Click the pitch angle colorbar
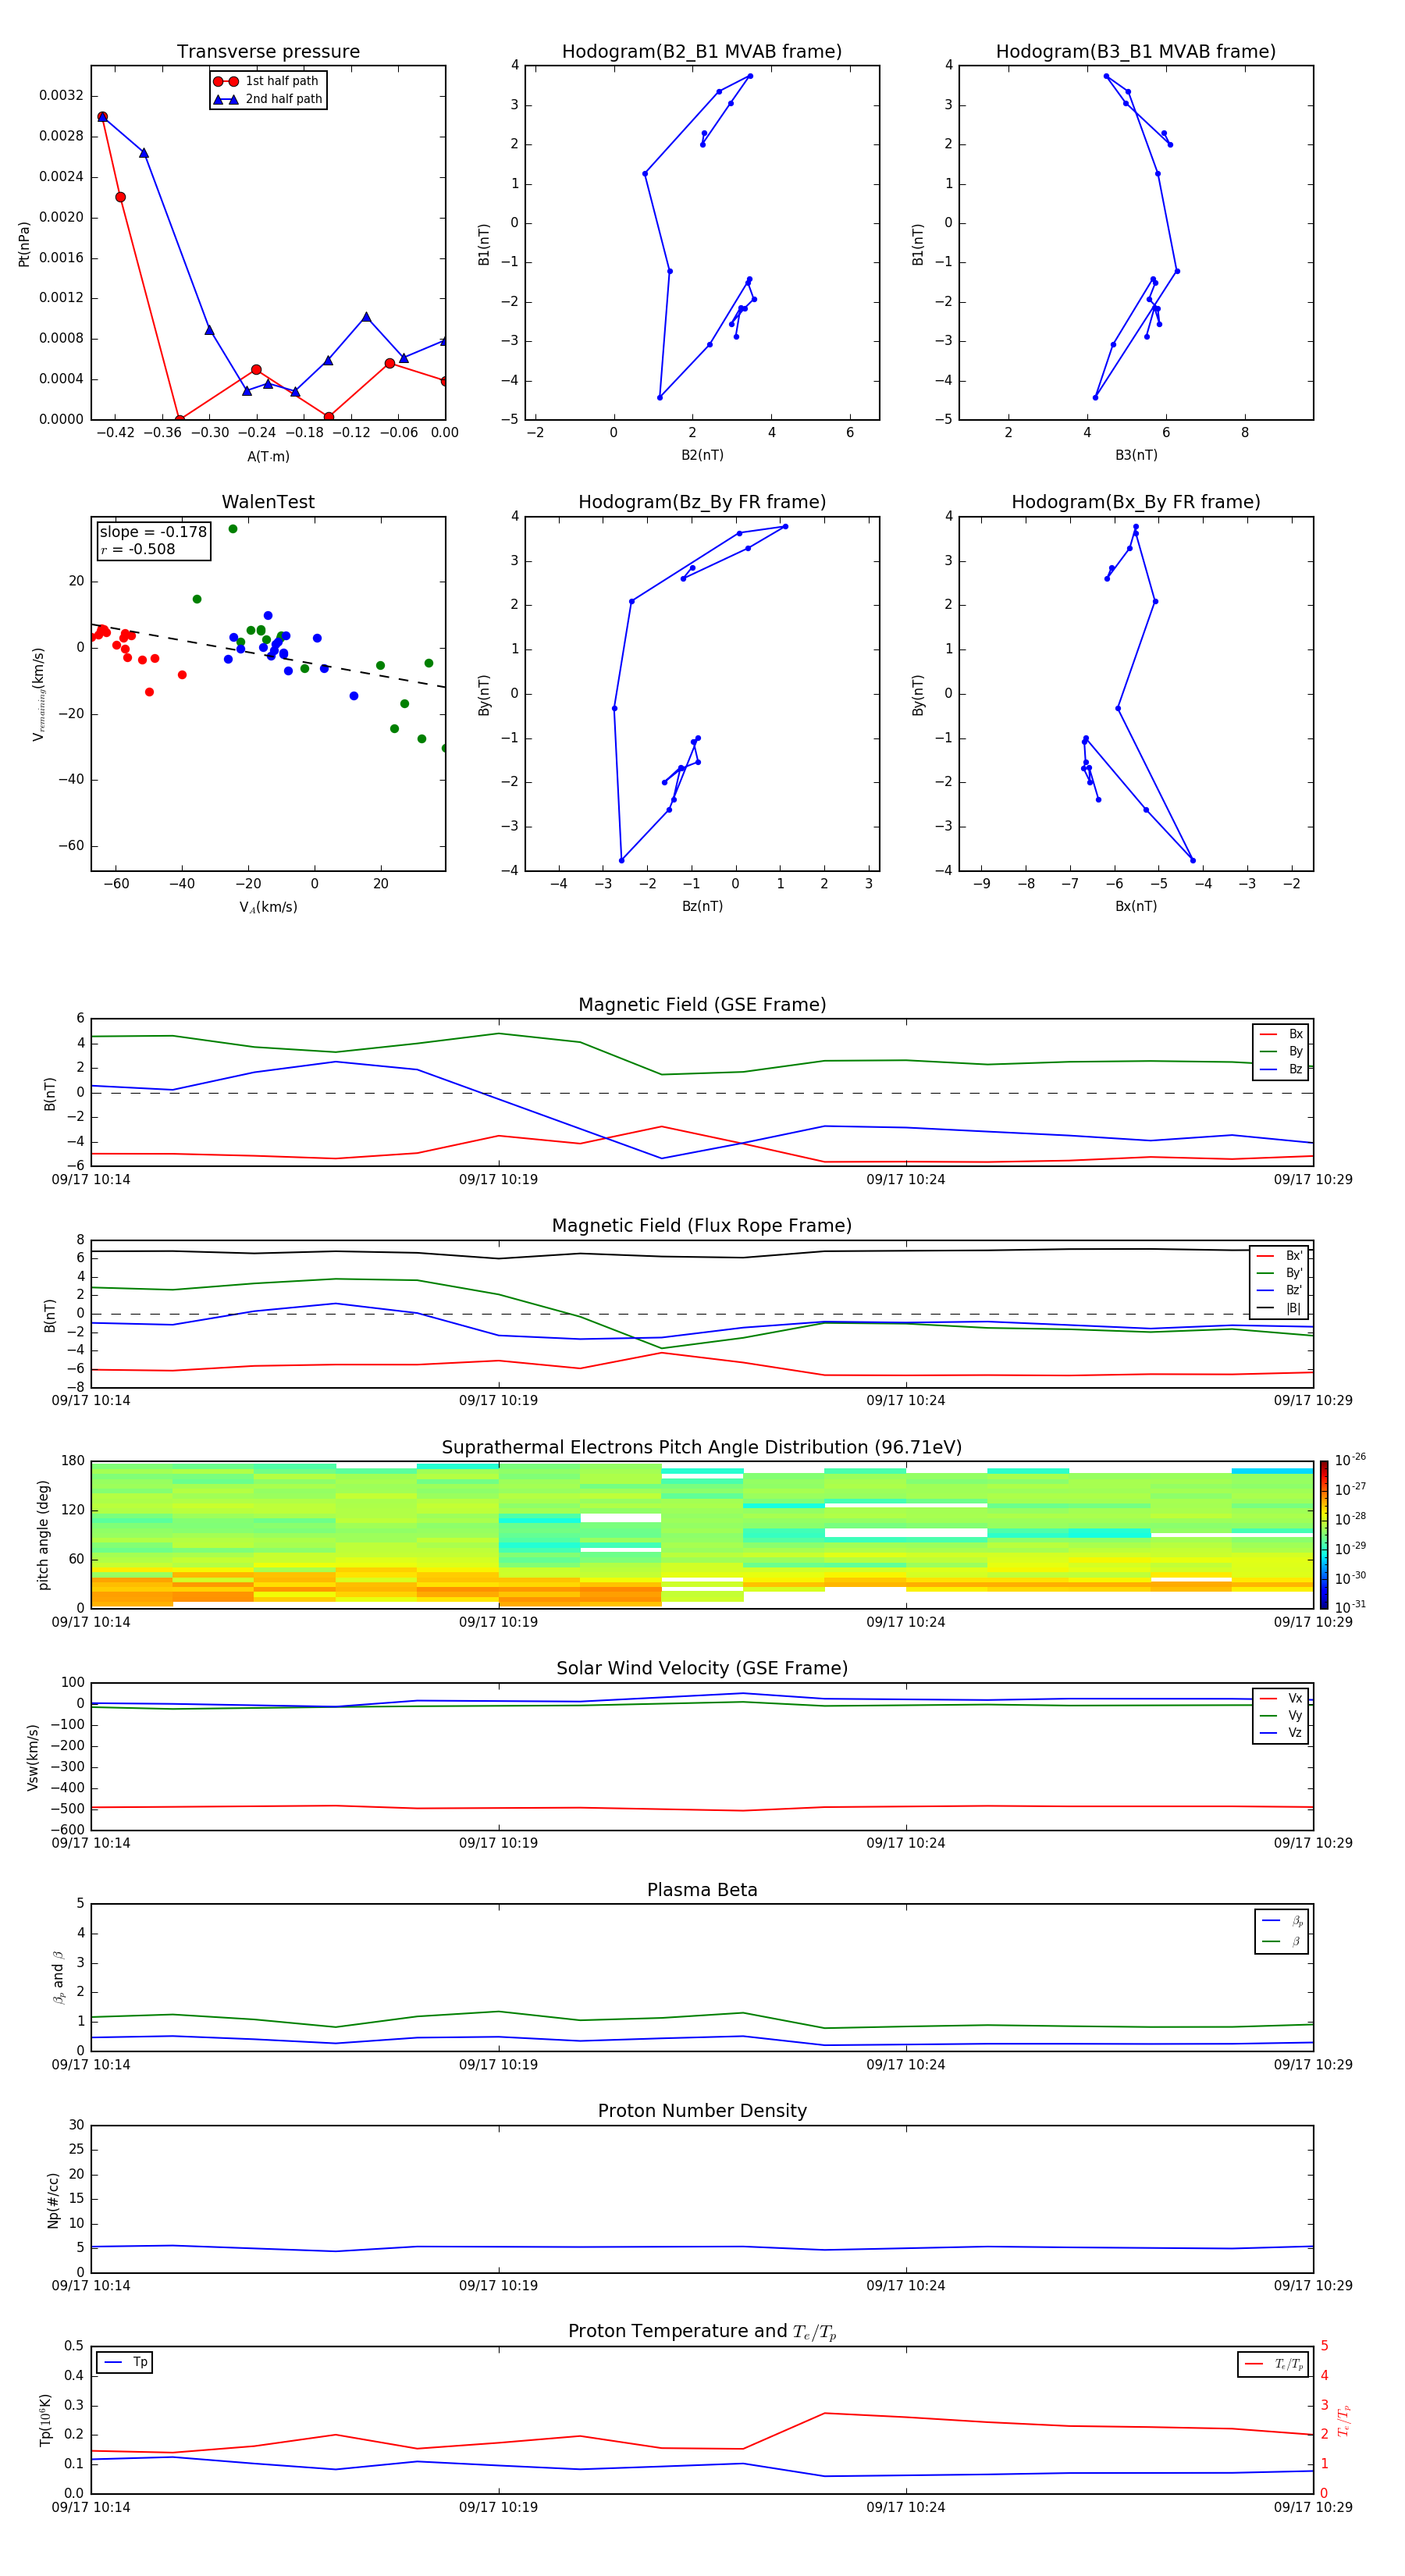Image resolution: width=1405 pixels, height=2576 pixels. (x=1324, y=1535)
